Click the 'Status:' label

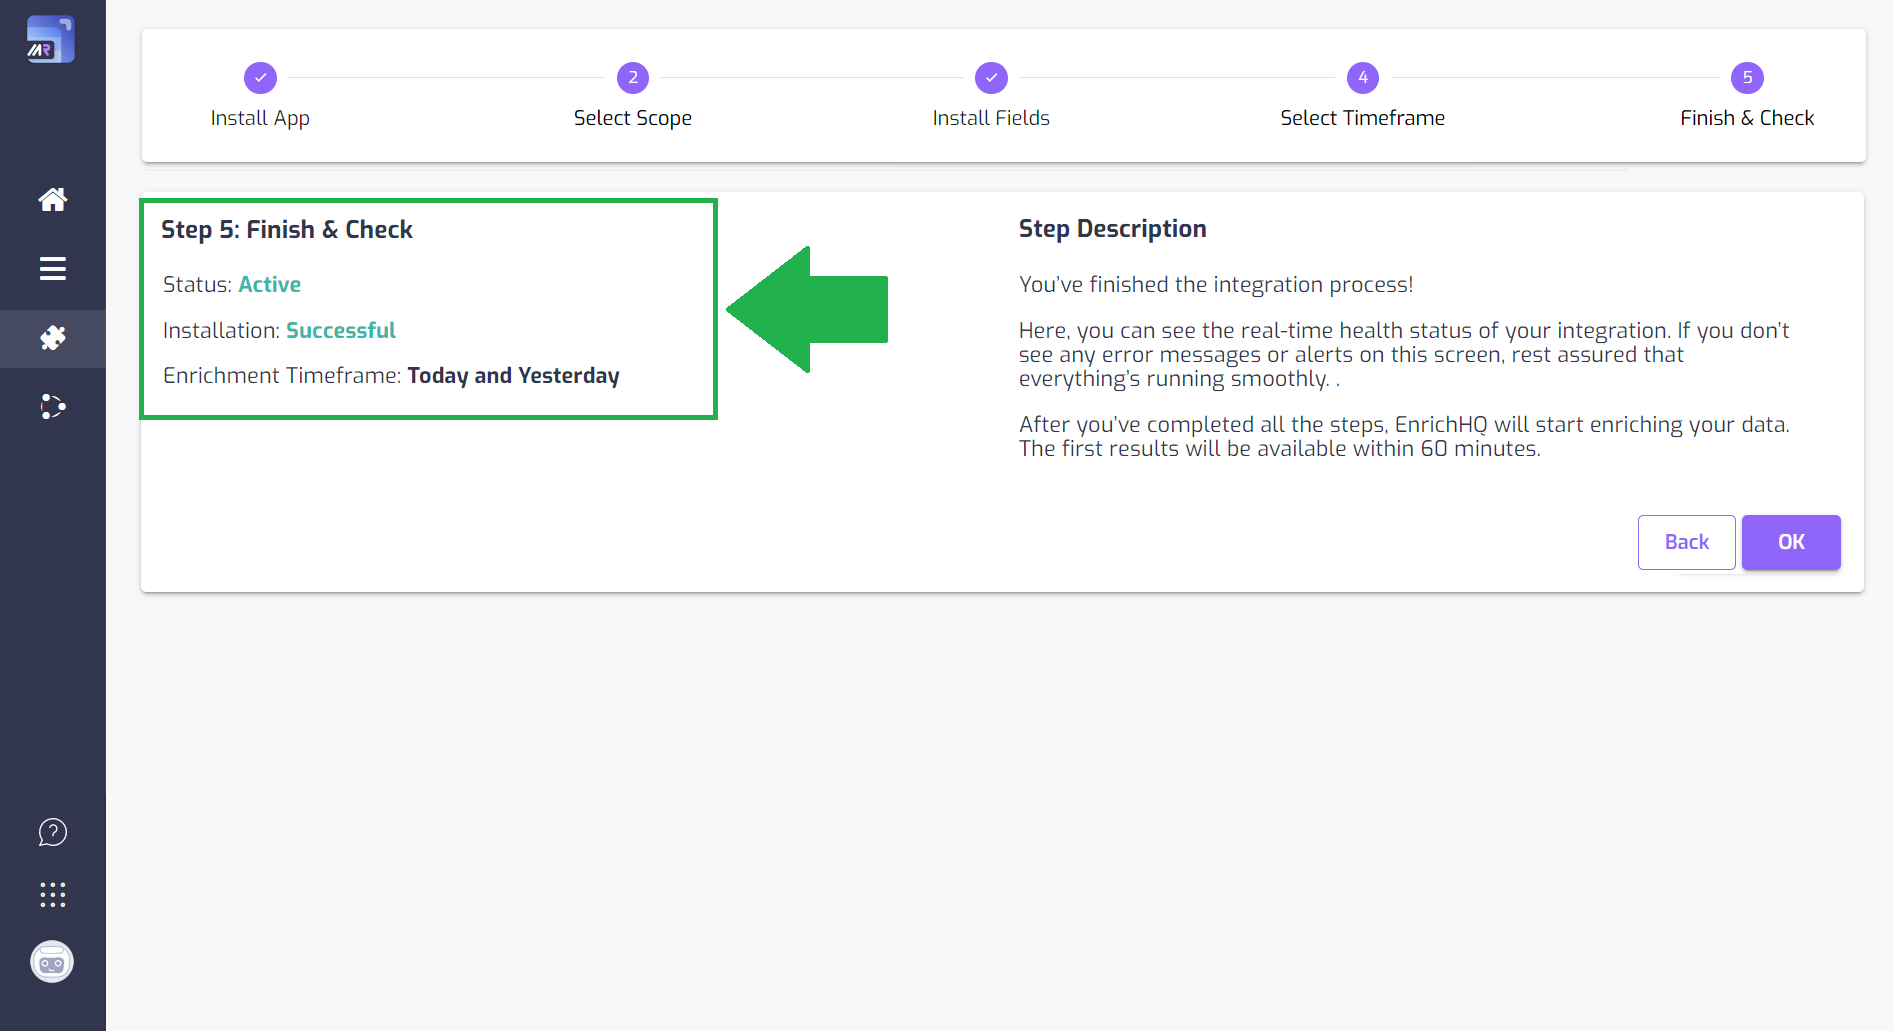(197, 284)
